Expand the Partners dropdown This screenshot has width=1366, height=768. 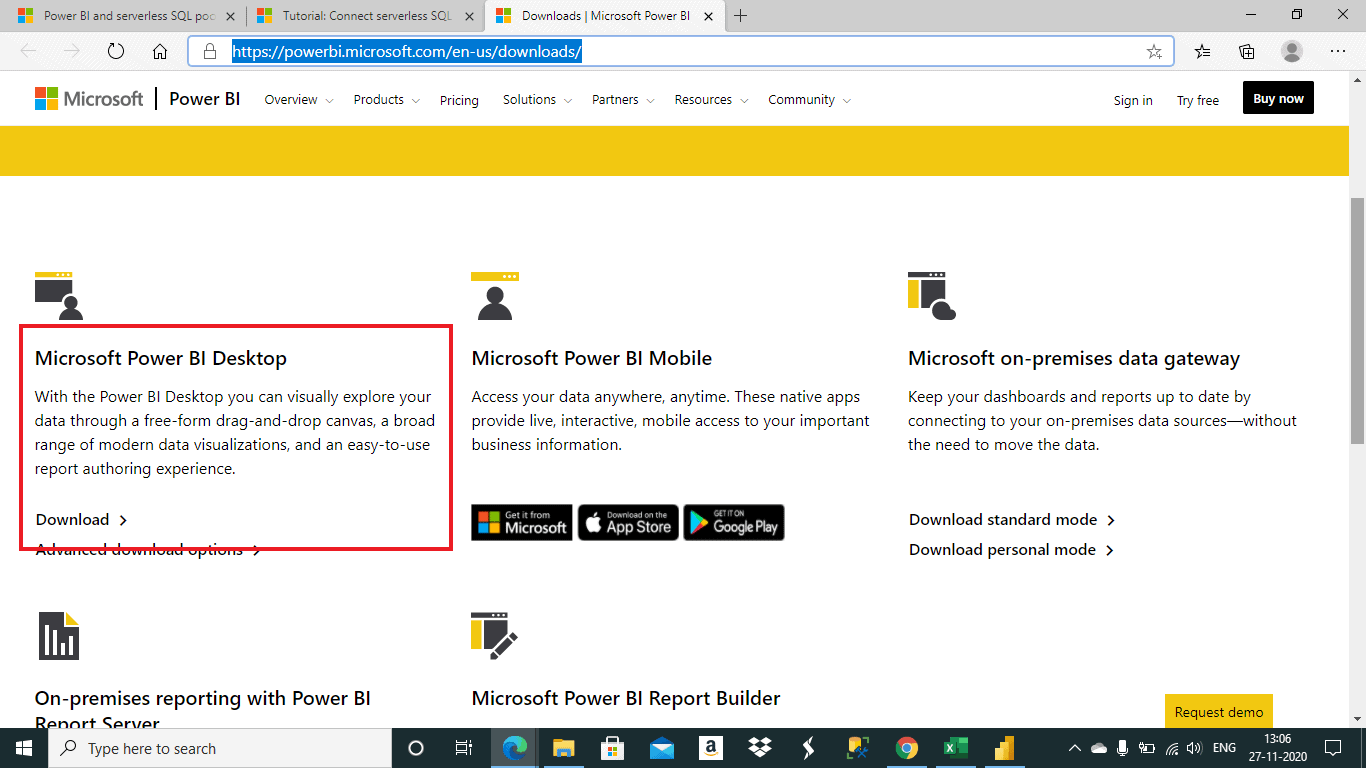pyautogui.click(x=623, y=100)
